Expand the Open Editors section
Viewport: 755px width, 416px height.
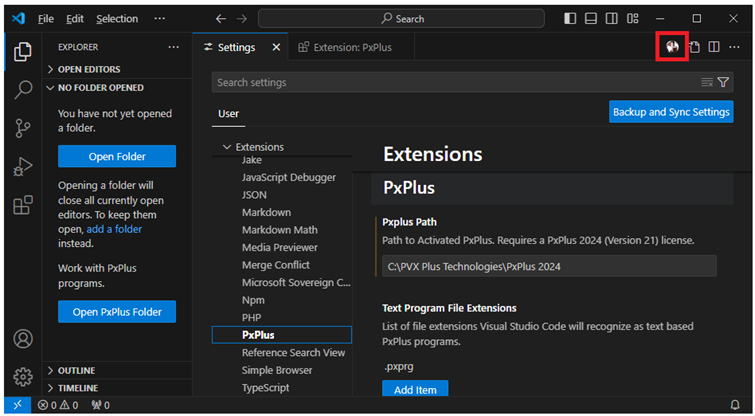pos(89,69)
